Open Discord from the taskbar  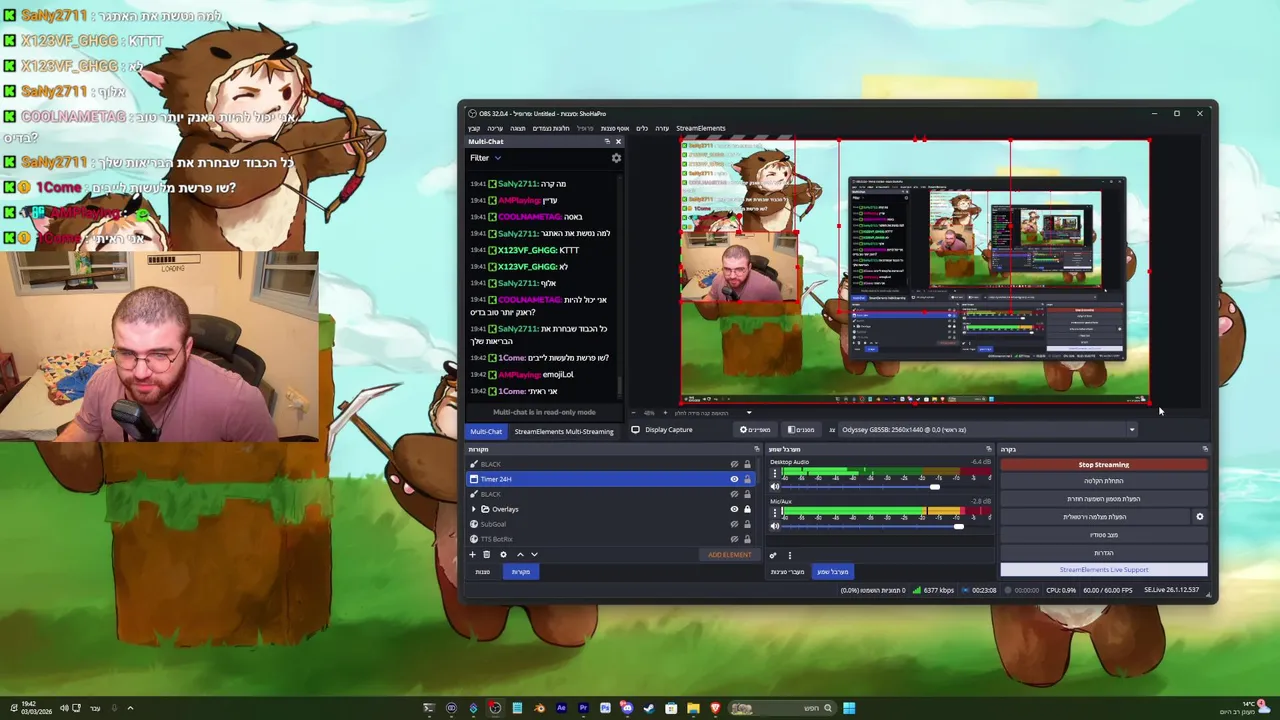(x=627, y=708)
